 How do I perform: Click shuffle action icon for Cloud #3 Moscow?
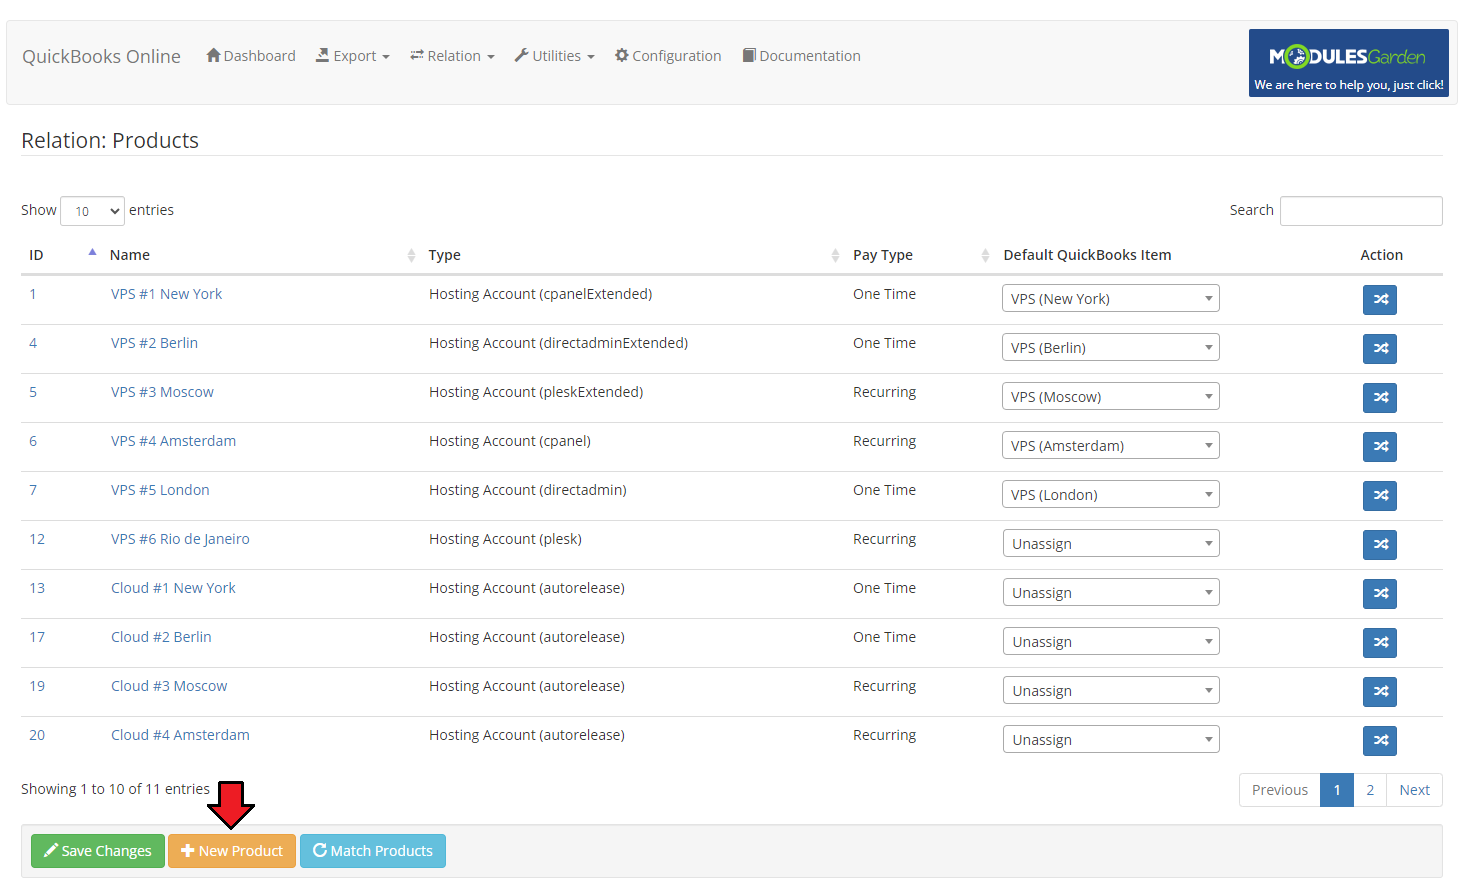(x=1379, y=691)
